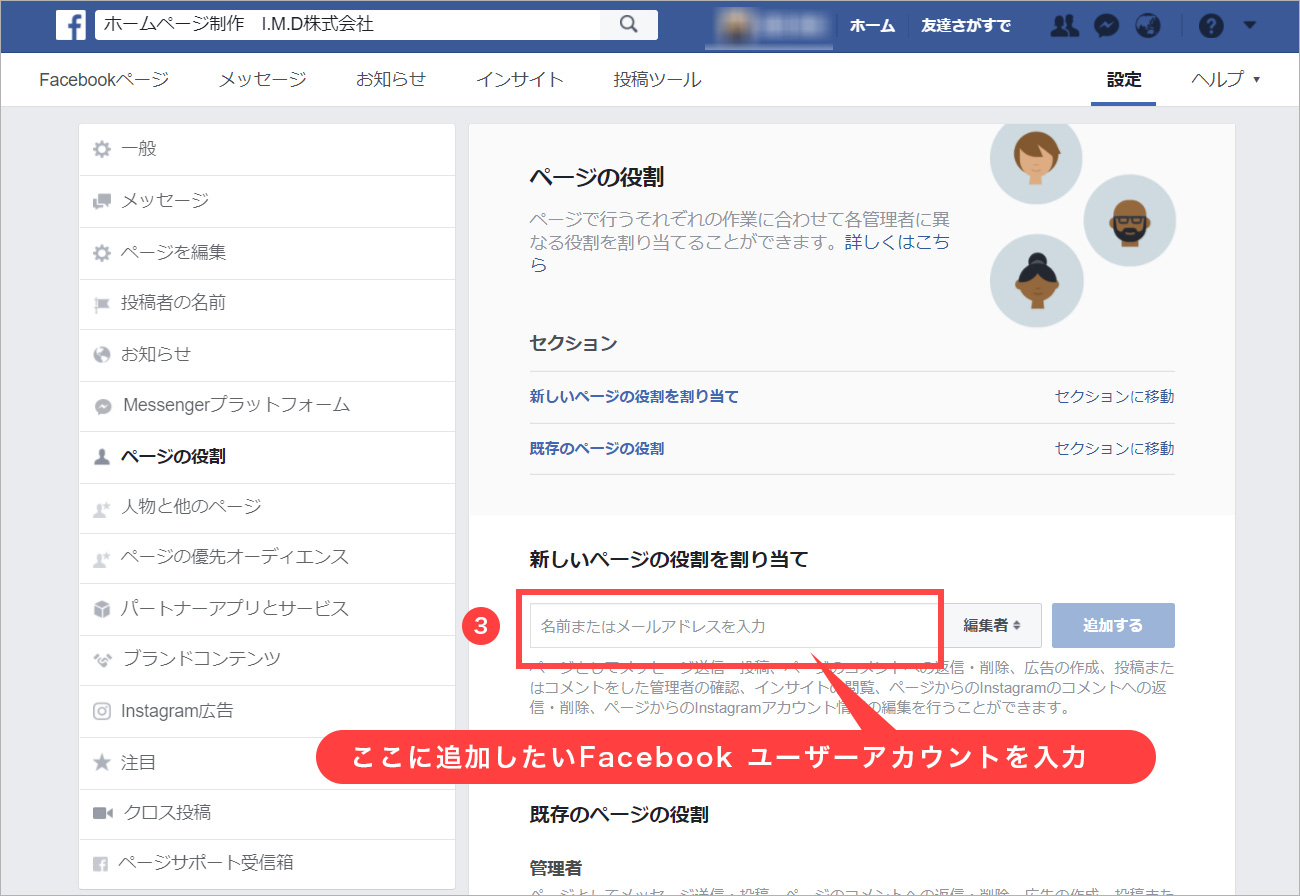Open the お知らせ tab in page nav
Screen dimensions: 1300x896
391,80
